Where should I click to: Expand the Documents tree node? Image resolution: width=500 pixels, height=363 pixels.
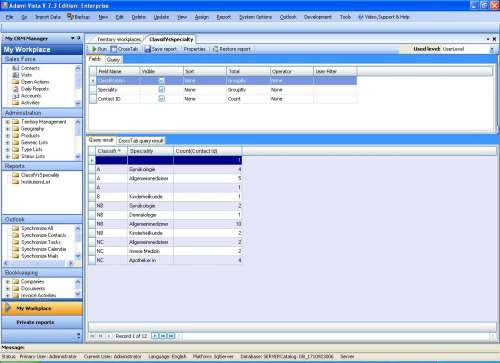pyautogui.click(x=8, y=289)
